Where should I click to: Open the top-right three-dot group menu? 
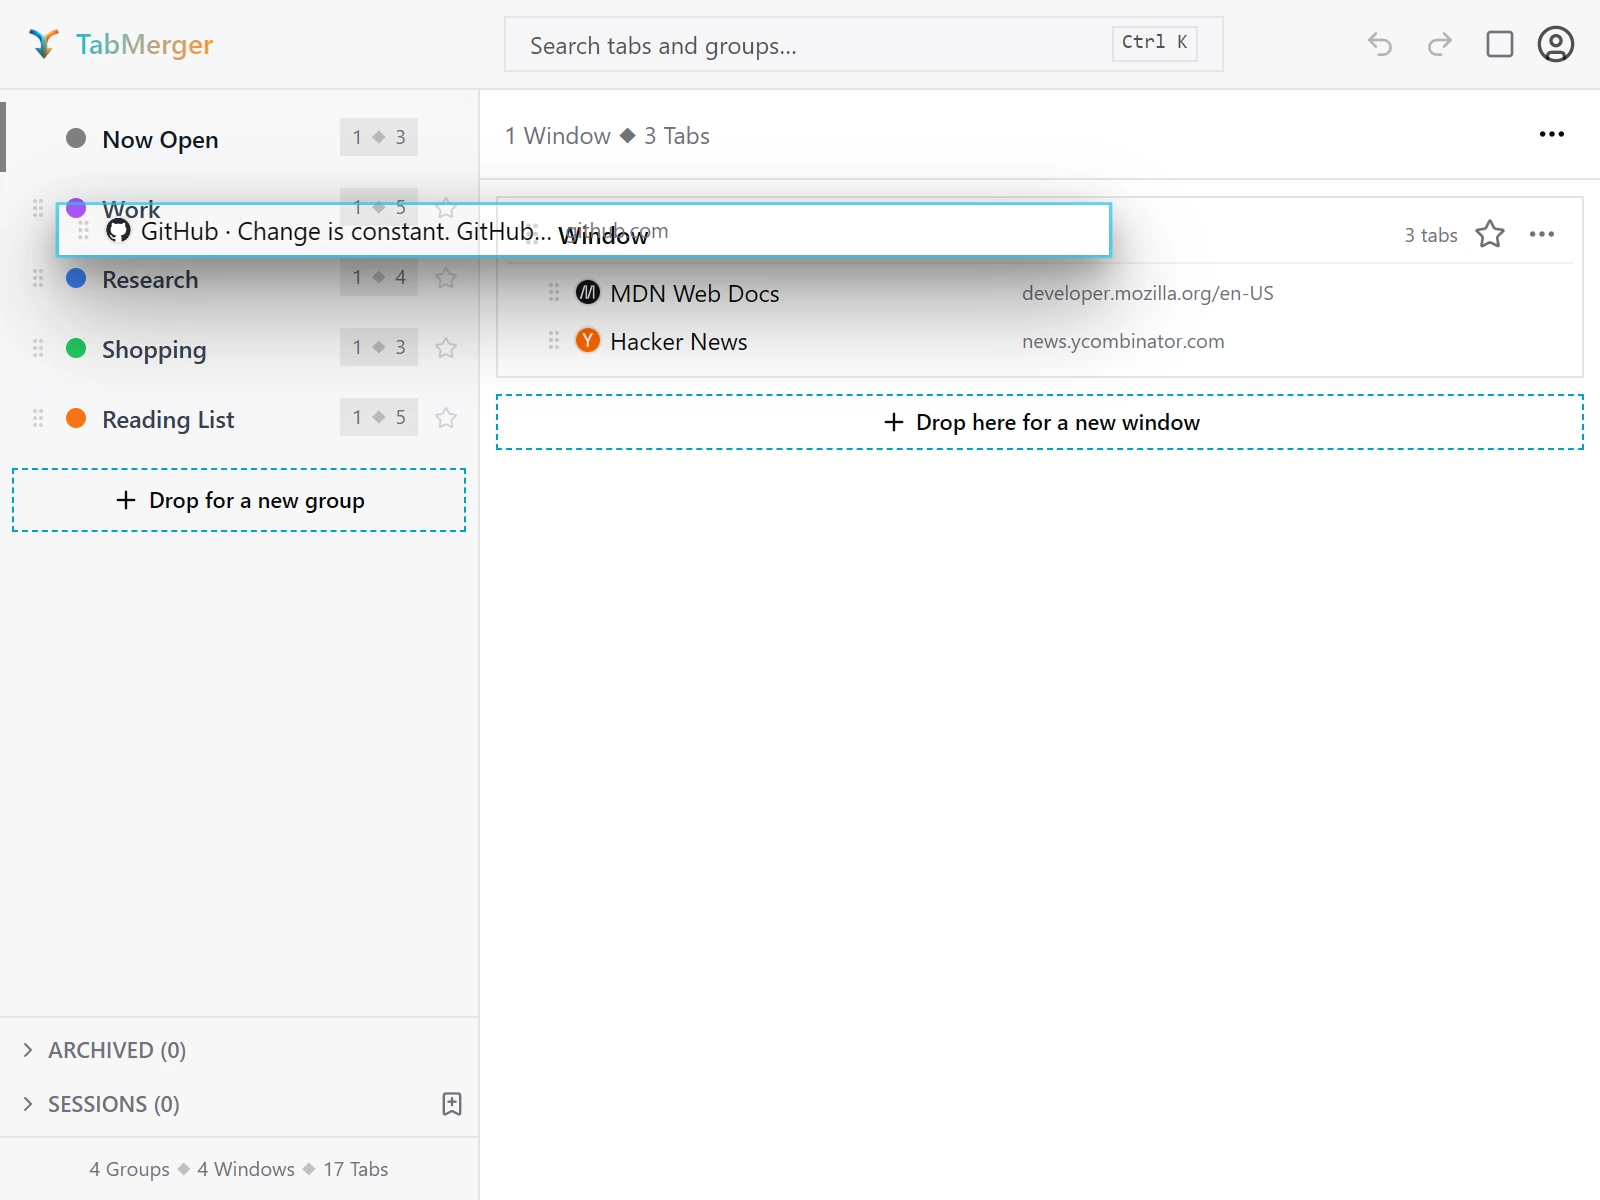coord(1552,134)
